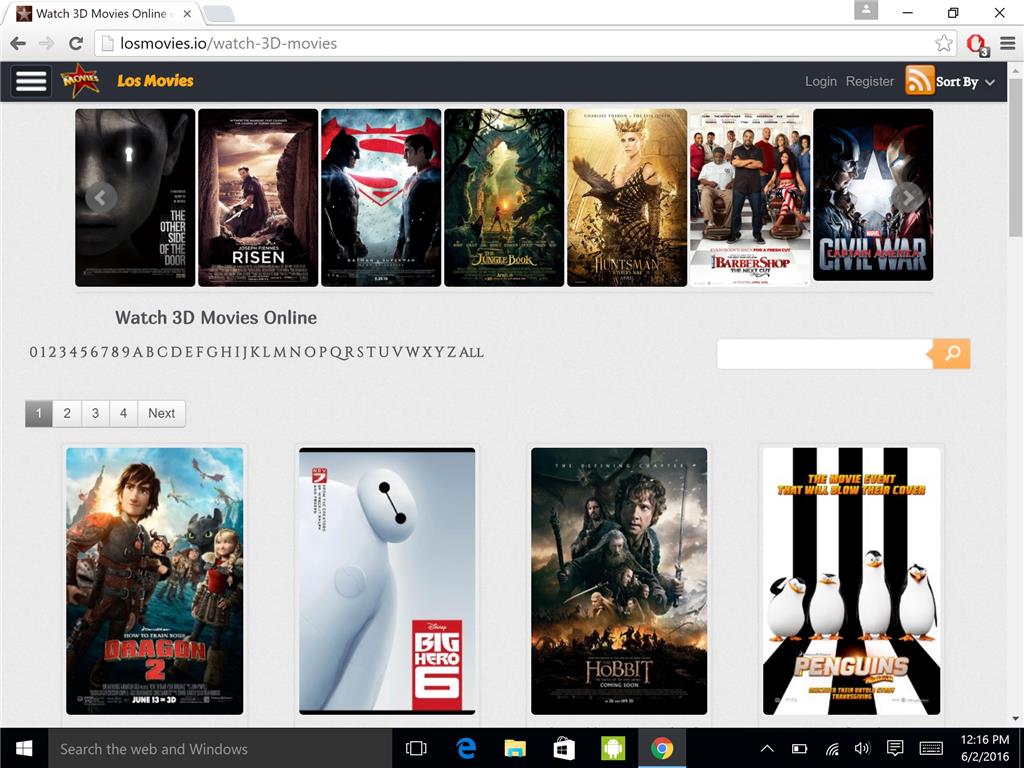Viewport: 1024px width, 768px height.
Task: Click the orange search magnifier button
Action: coord(952,353)
